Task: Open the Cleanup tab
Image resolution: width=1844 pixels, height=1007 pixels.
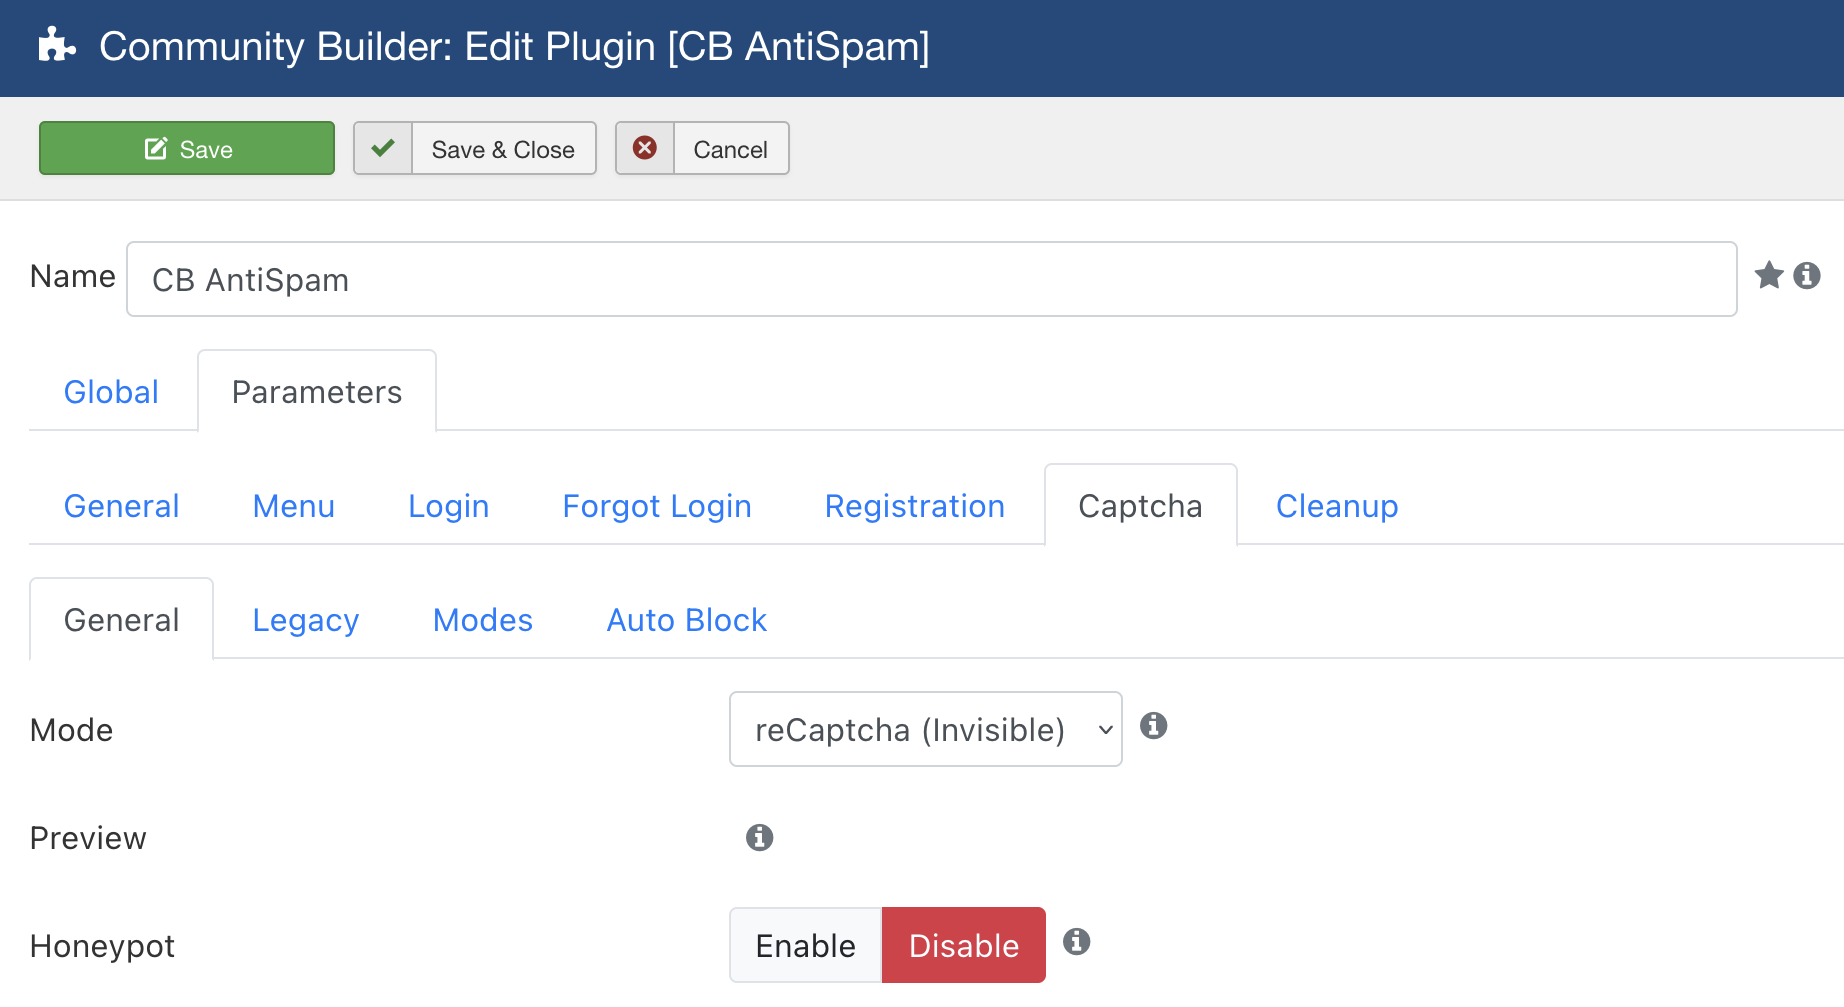Action: [x=1337, y=506]
